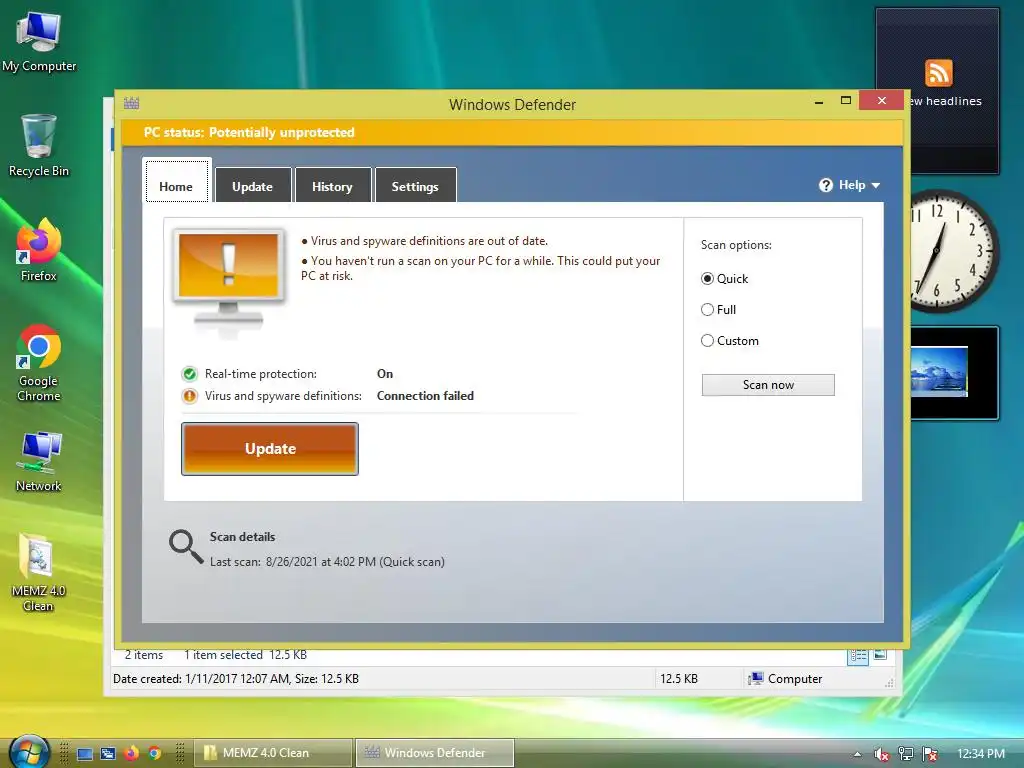The height and width of the screenshot is (768, 1024).
Task: Open the Recycle Bin desktop icon
Action: click(39, 145)
